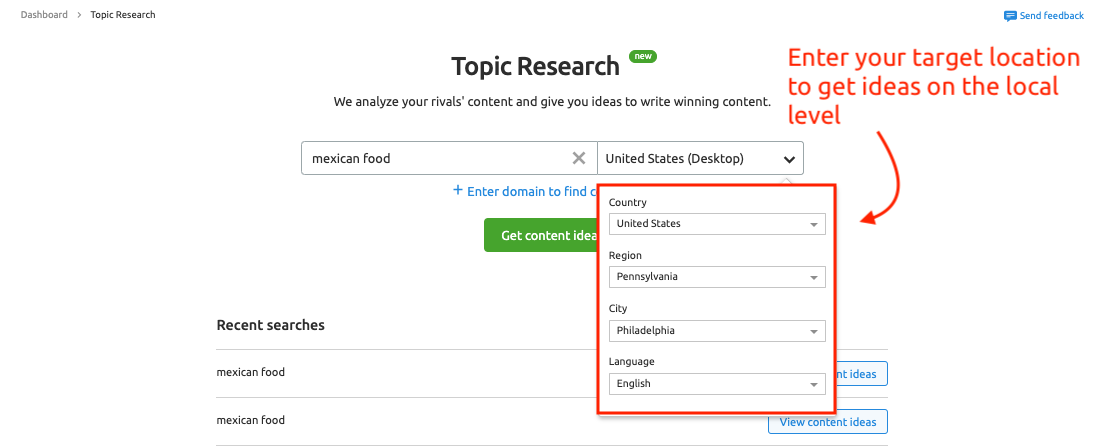Click the breadcrumb separator arrow

(x=80, y=15)
